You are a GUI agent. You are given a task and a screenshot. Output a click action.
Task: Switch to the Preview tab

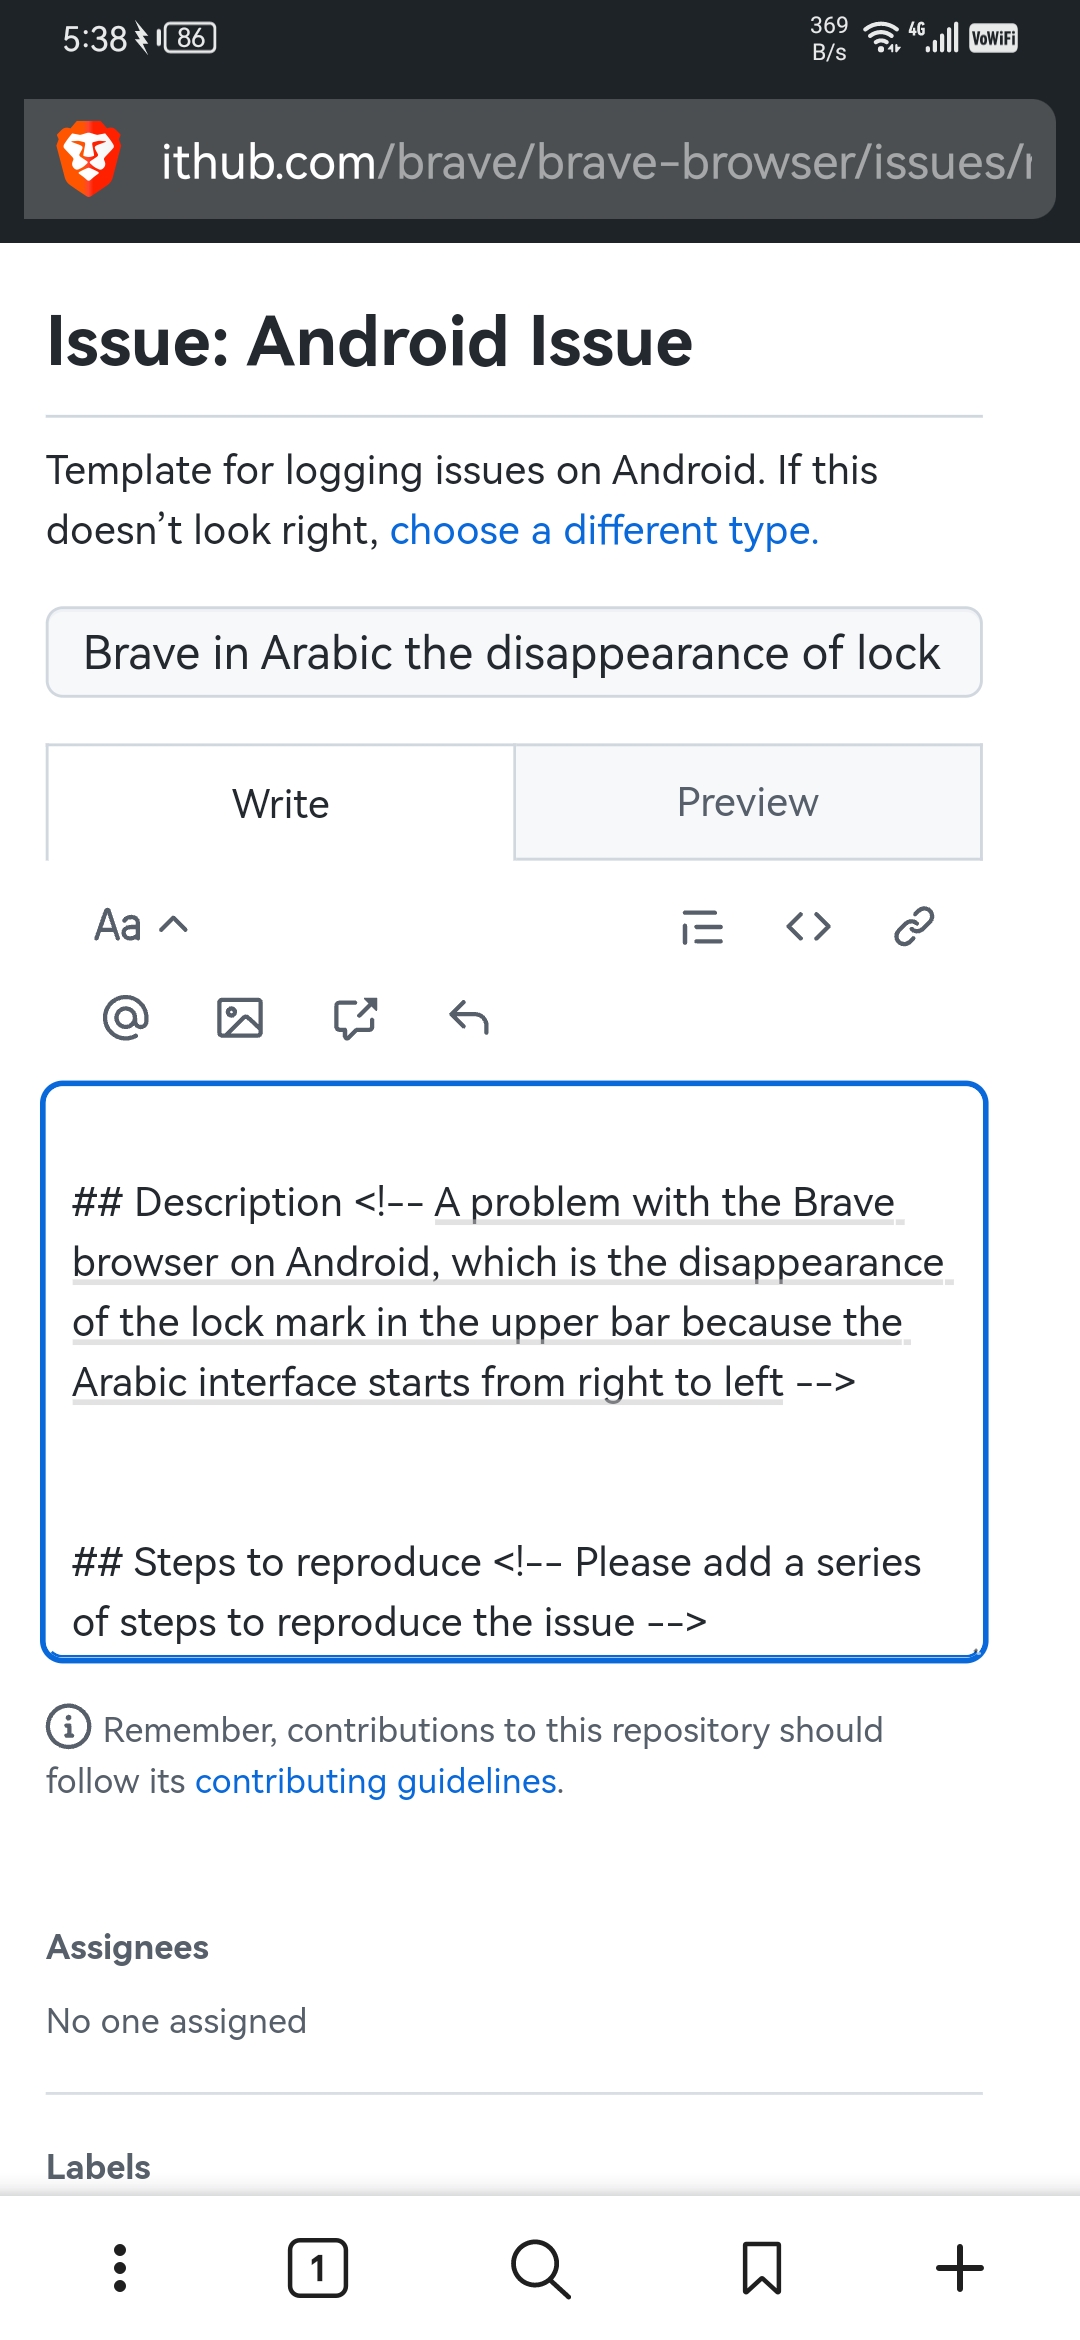747,802
